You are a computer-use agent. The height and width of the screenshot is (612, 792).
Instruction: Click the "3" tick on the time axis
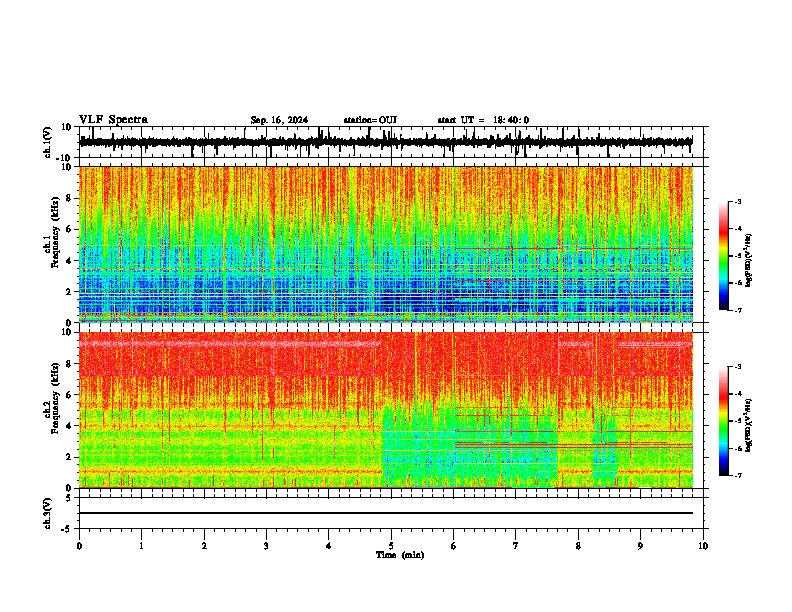coord(266,546)
